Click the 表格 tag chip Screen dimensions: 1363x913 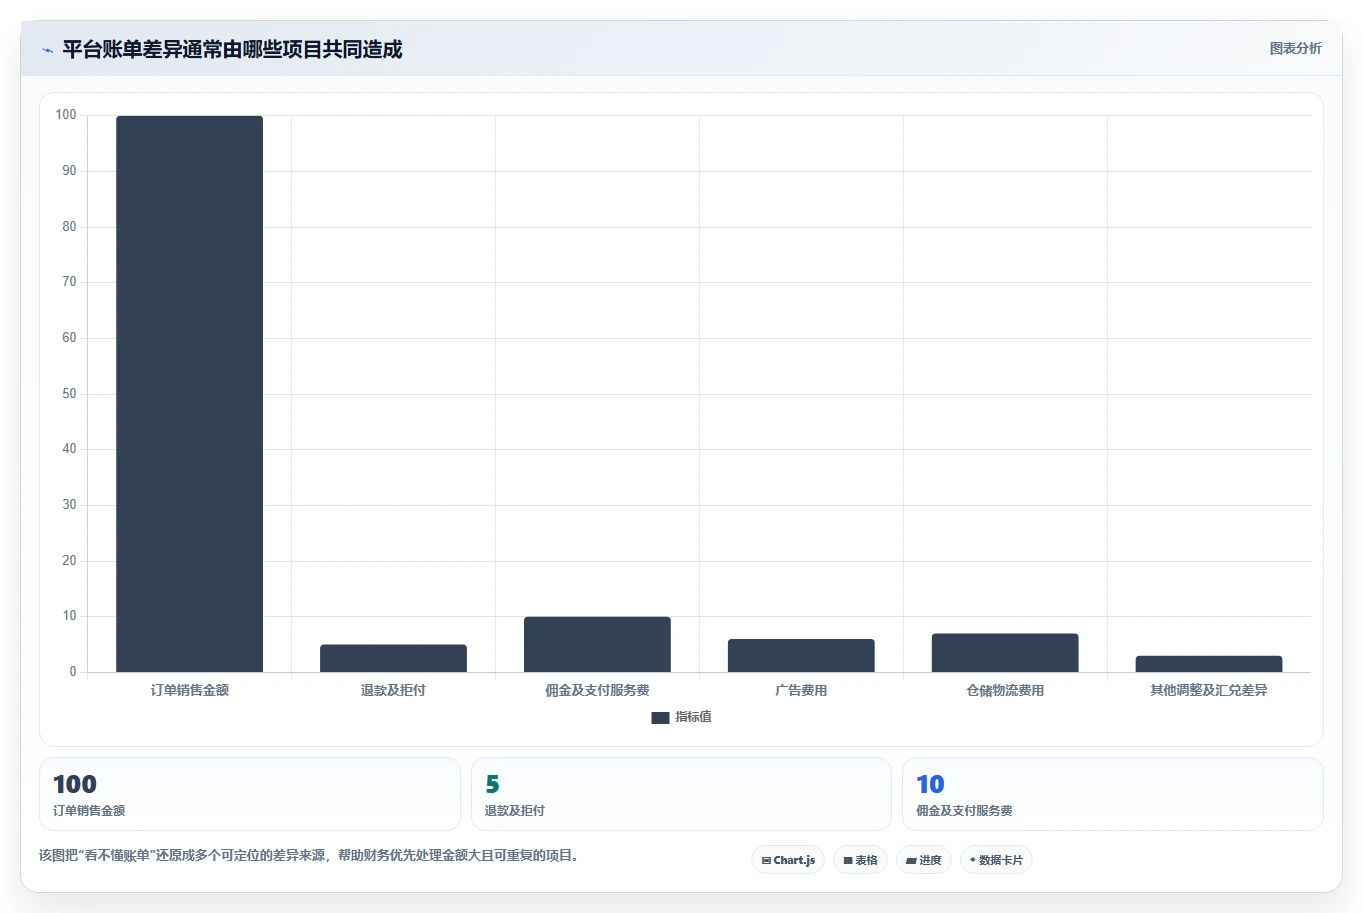pos(860,860)
